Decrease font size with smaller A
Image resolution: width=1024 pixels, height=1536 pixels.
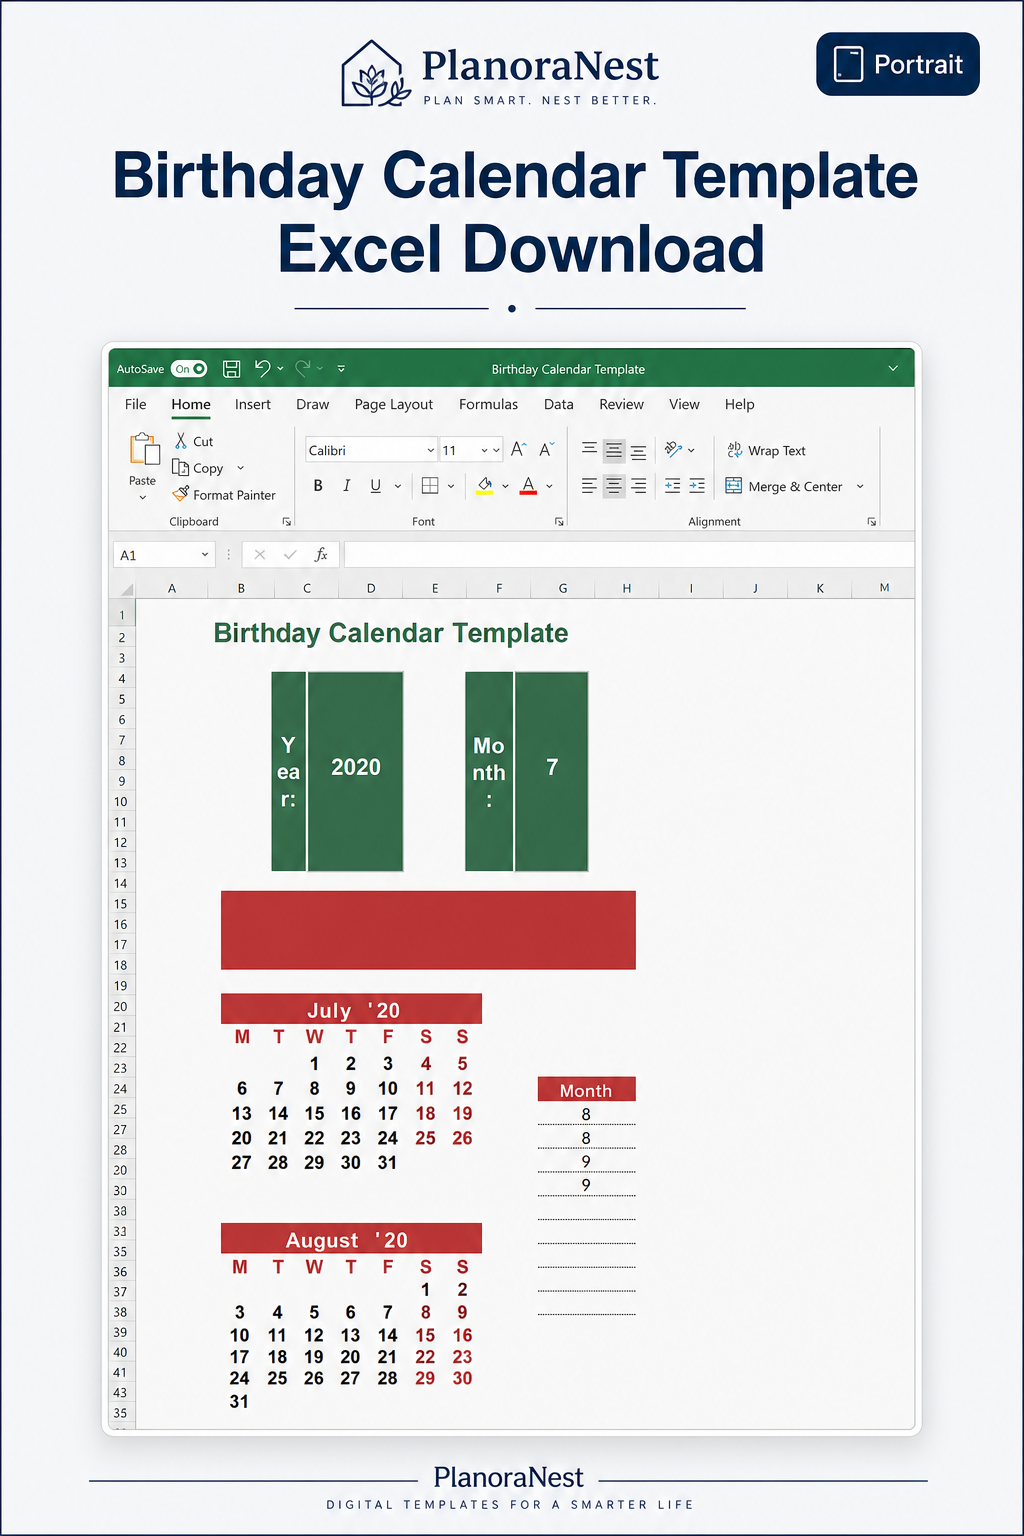tap(546, 450)
